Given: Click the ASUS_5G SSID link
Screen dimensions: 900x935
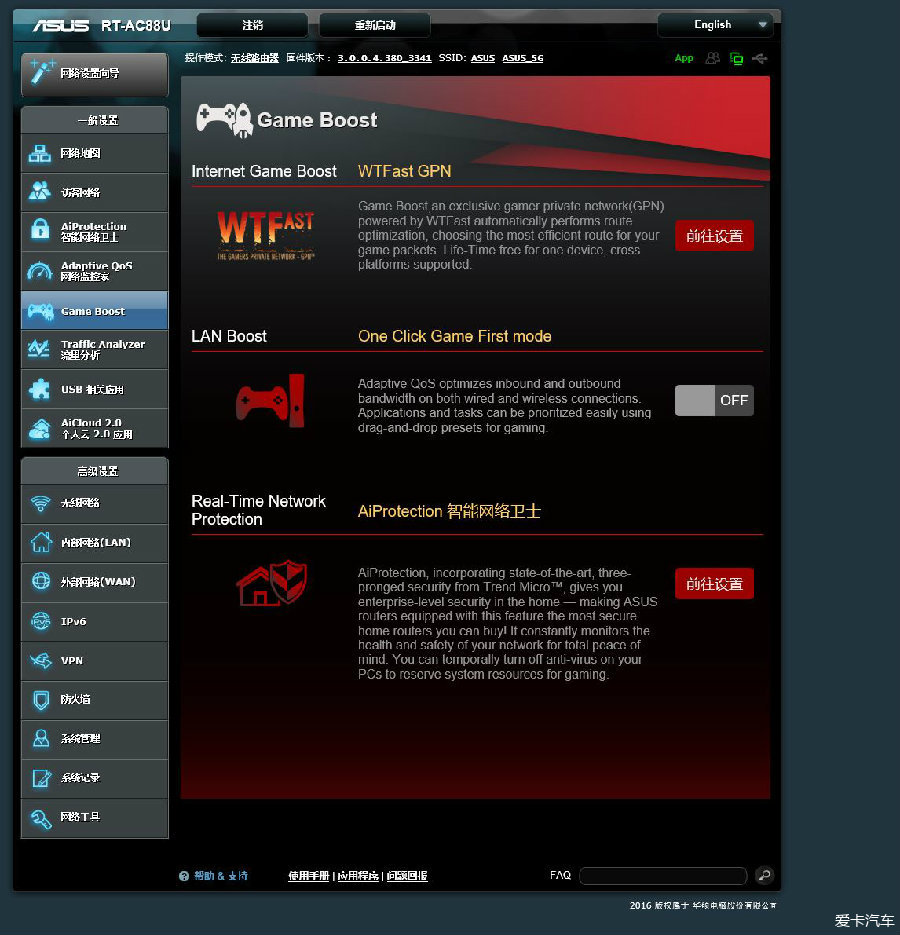Looking at the screenshot, I should tap(522, 58).
